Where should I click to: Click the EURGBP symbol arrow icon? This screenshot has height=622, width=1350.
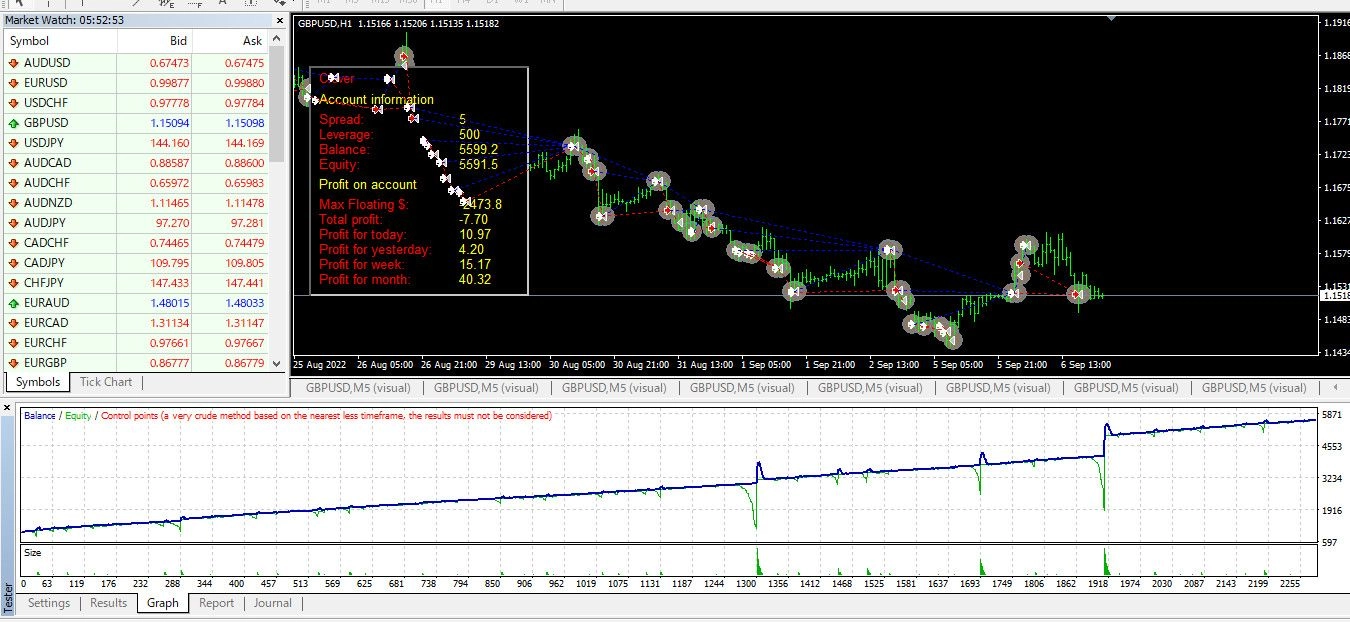[14, 363]
